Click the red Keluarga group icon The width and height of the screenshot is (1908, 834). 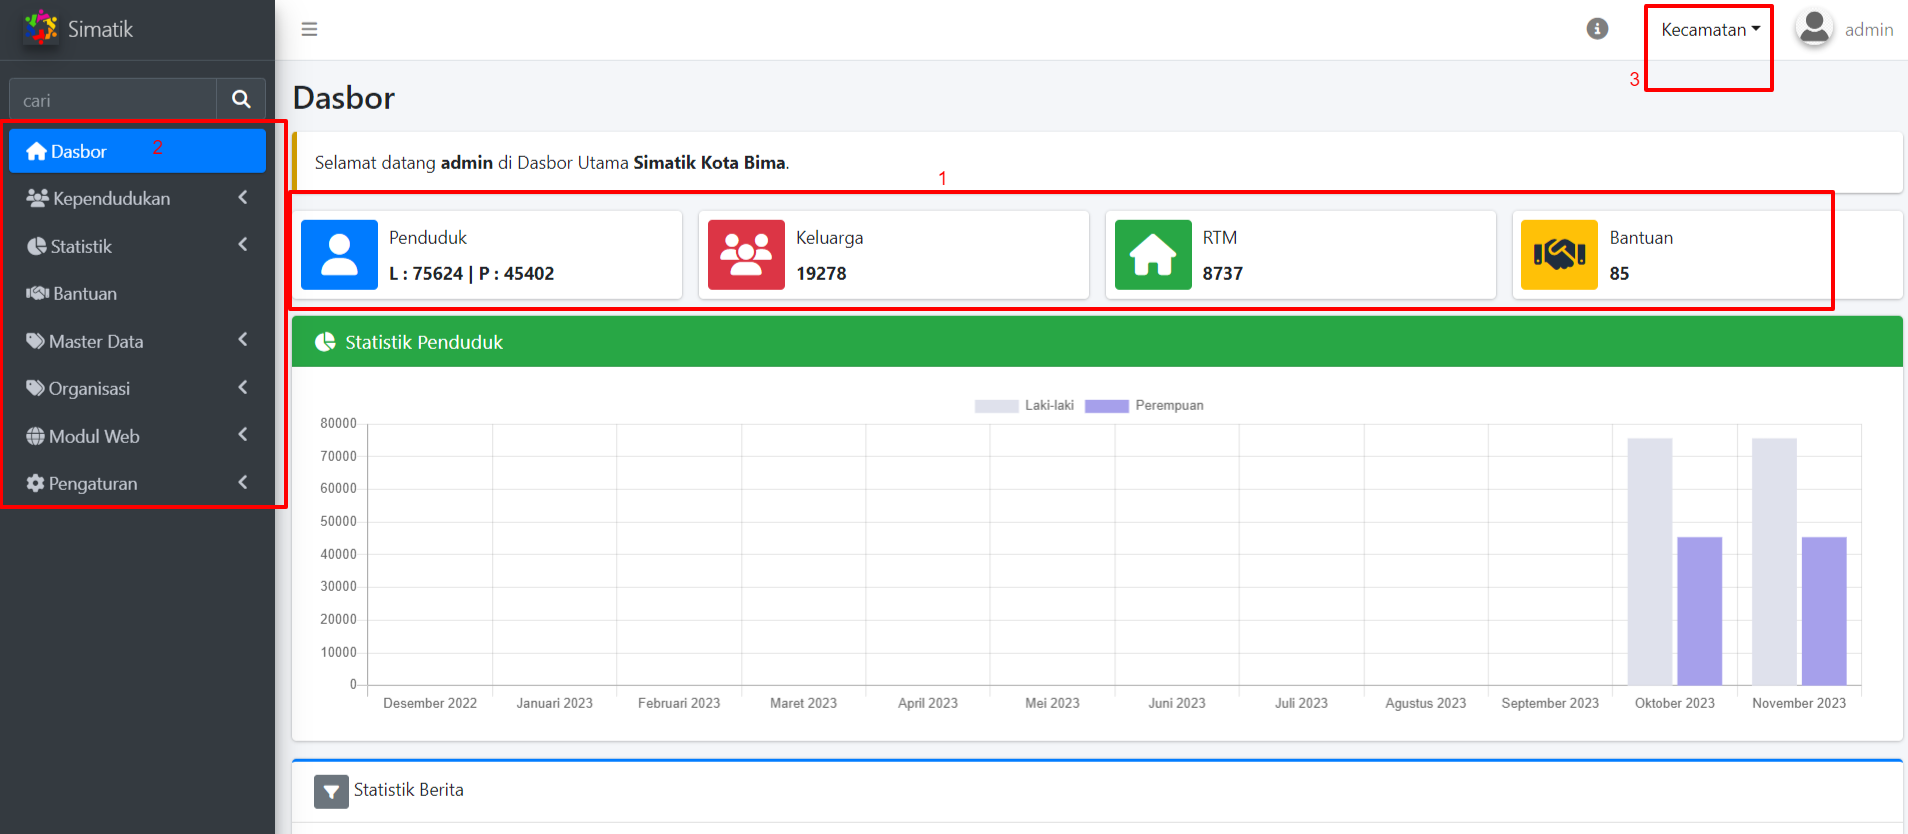pos(746,255)
